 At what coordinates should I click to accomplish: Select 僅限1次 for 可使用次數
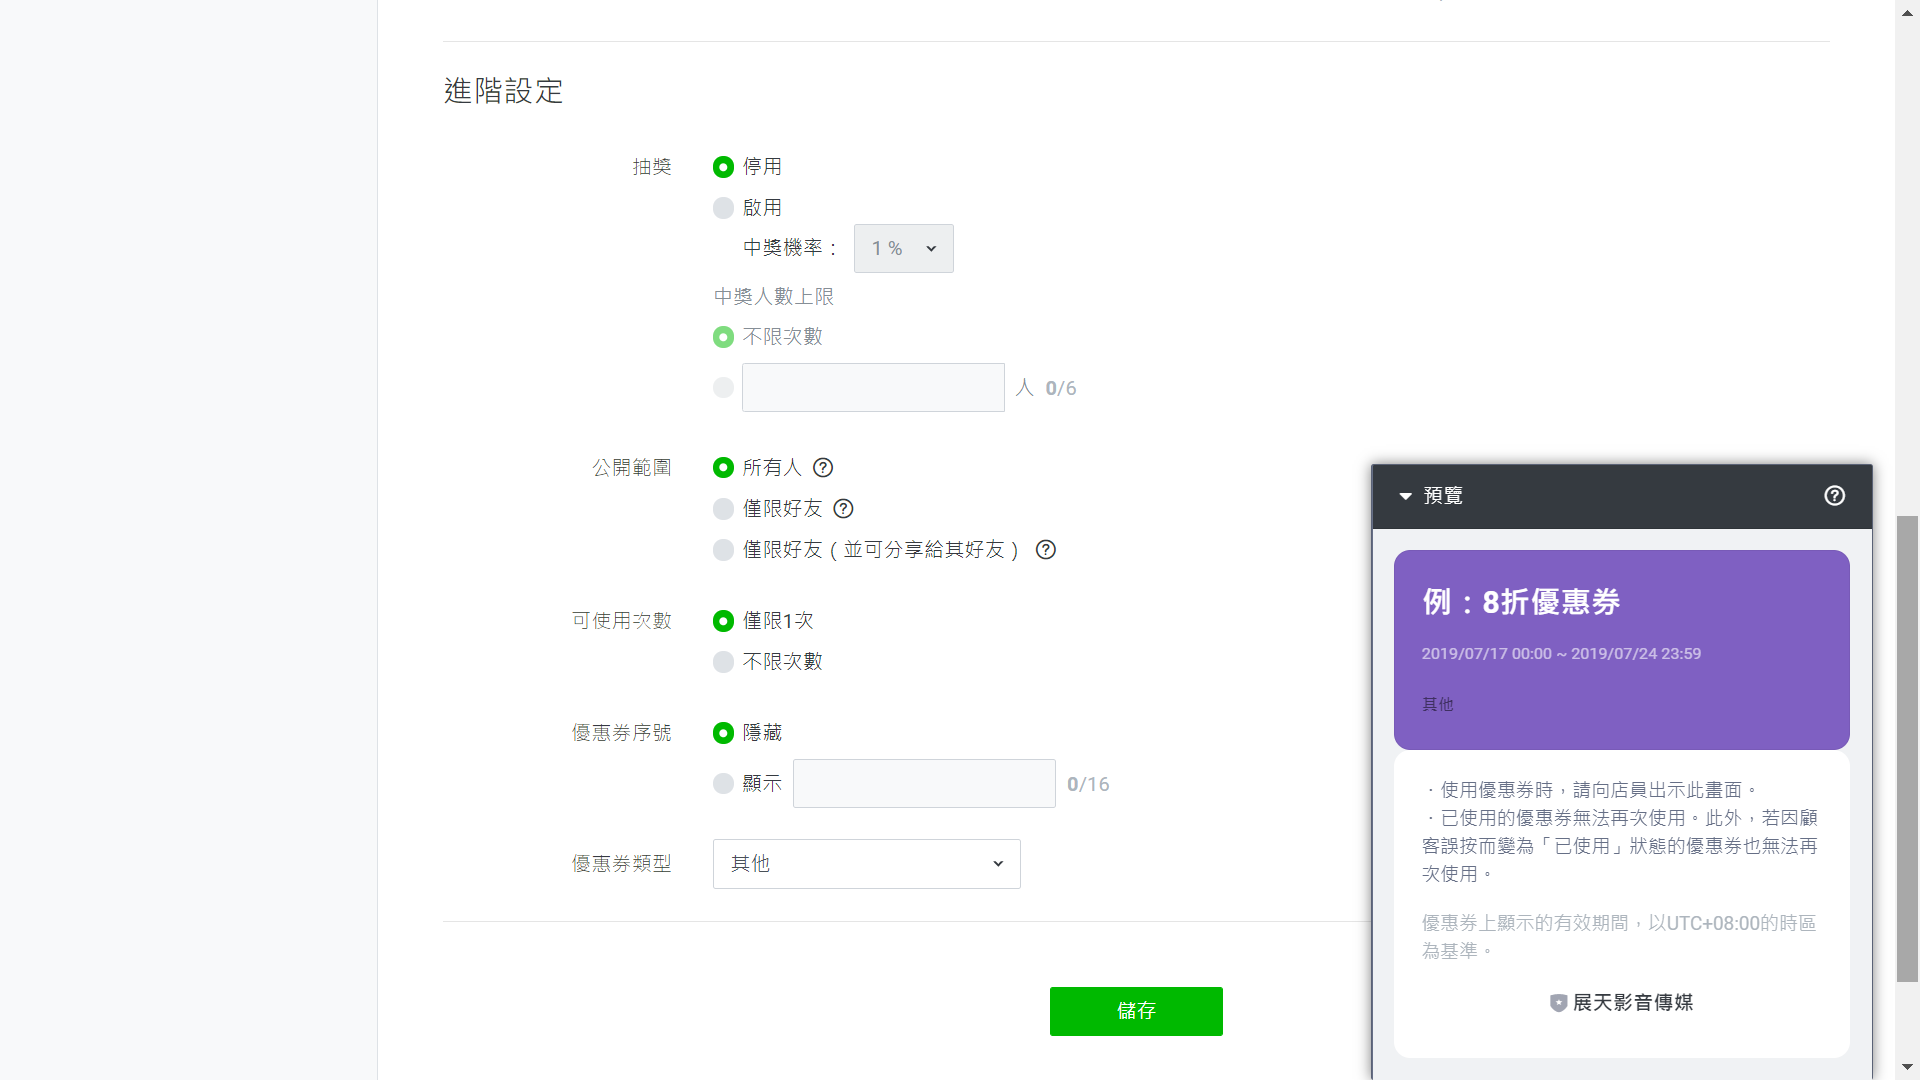point(723,621)
